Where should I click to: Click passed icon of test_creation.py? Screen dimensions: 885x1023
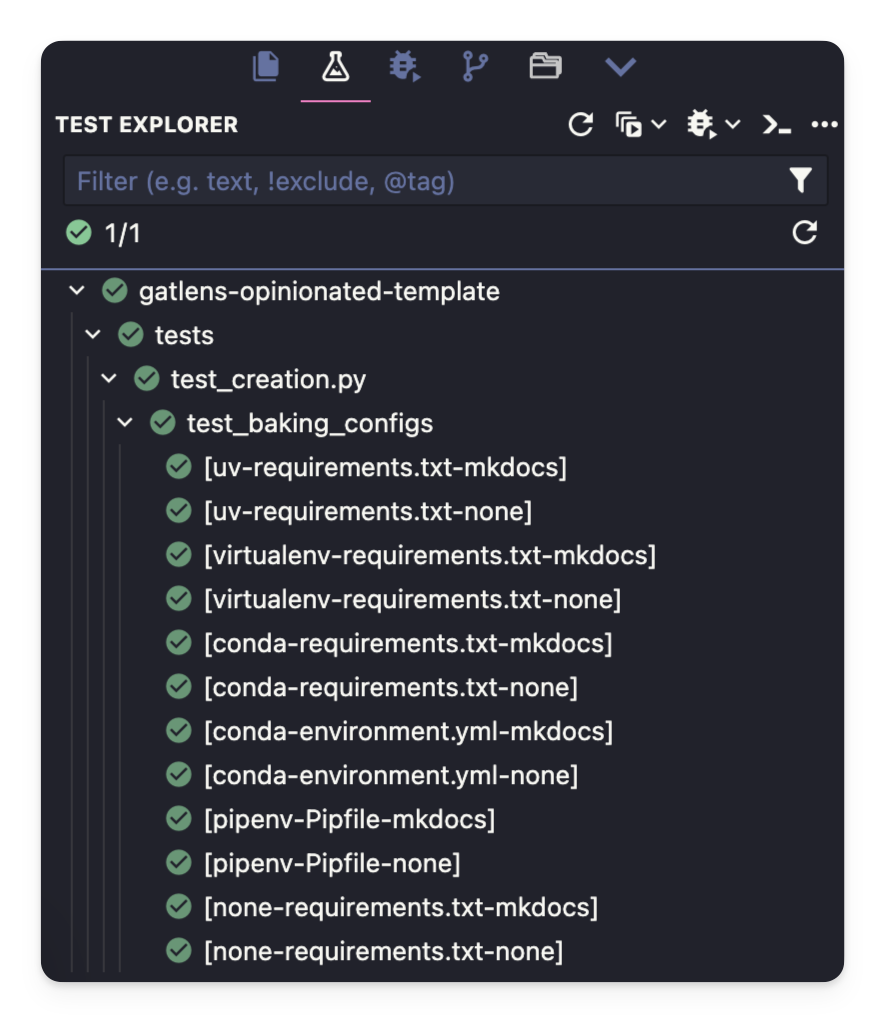[147, 378]
